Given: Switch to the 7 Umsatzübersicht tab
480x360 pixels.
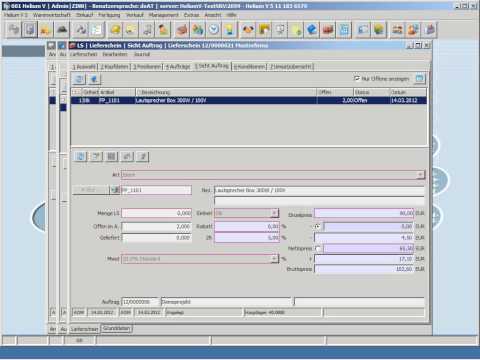Looking at the screenshot, I should tap(291, 67).
